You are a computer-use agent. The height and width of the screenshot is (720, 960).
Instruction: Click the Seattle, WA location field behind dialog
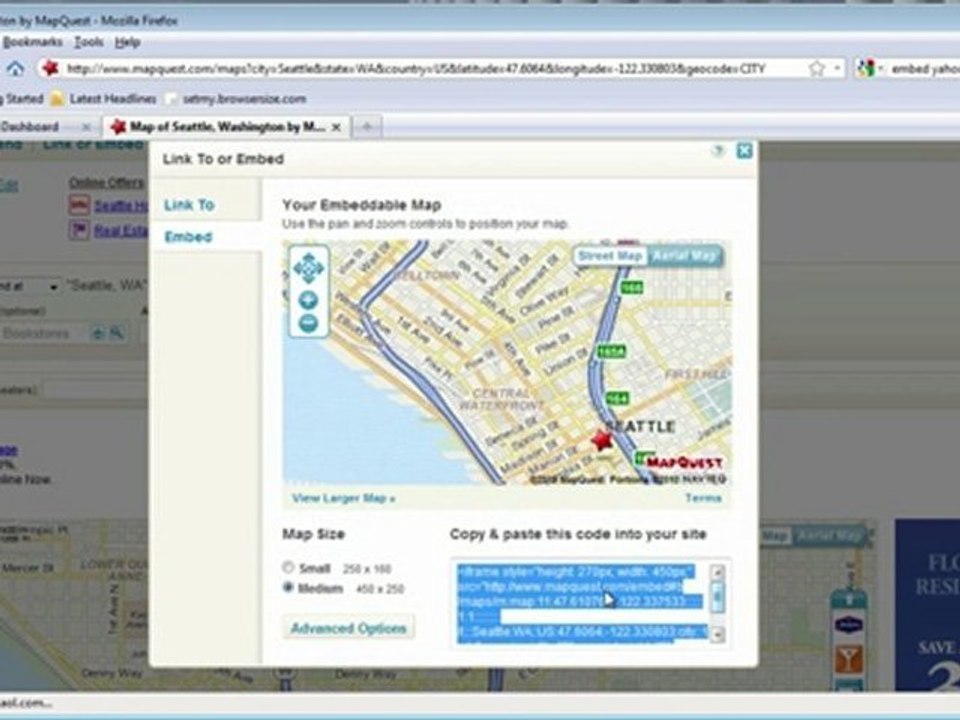[107, 286]
